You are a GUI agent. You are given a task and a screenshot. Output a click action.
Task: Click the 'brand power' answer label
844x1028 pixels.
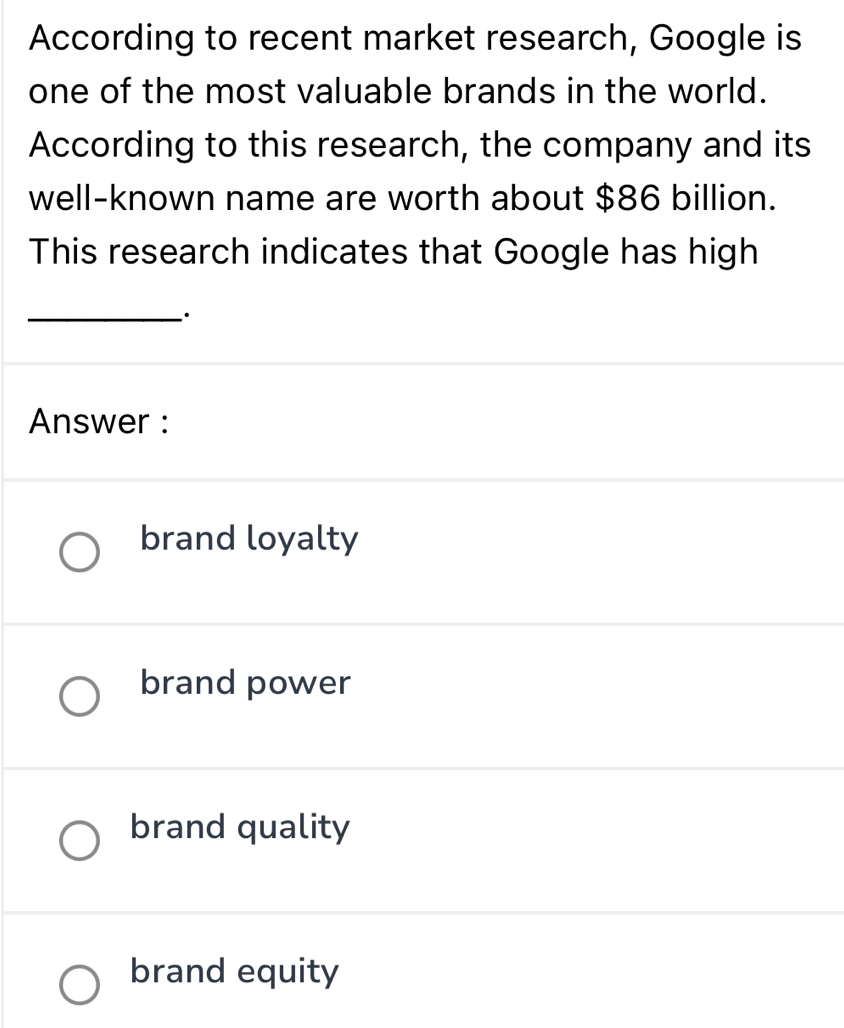click(x=246, y=683)
